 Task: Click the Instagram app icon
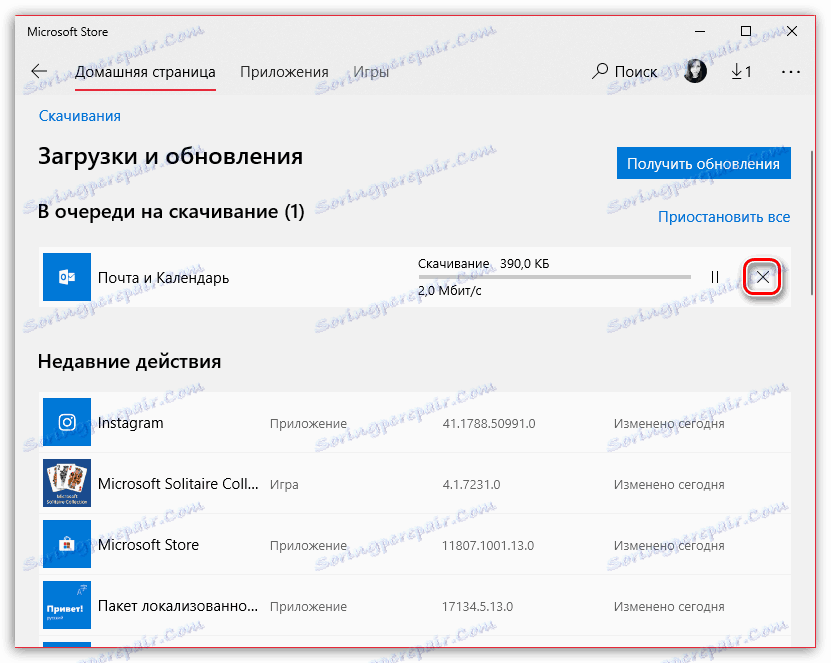[x=66, y=422]
